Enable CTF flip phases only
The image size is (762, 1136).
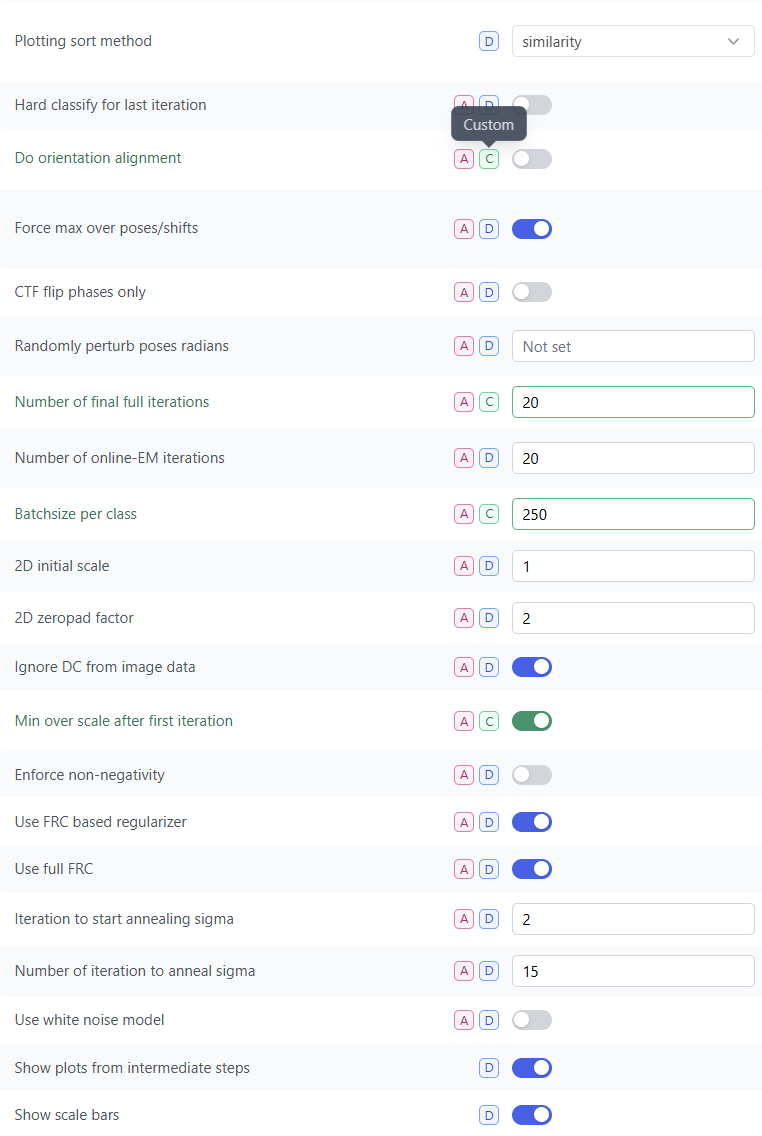tap(532, 292)
